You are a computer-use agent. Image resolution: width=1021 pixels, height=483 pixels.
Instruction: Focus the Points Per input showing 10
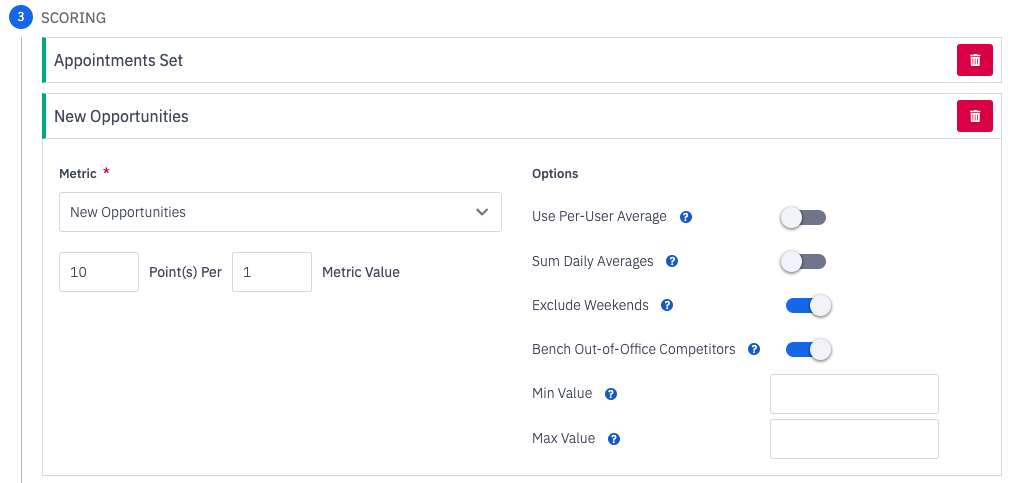coord(99,272)
